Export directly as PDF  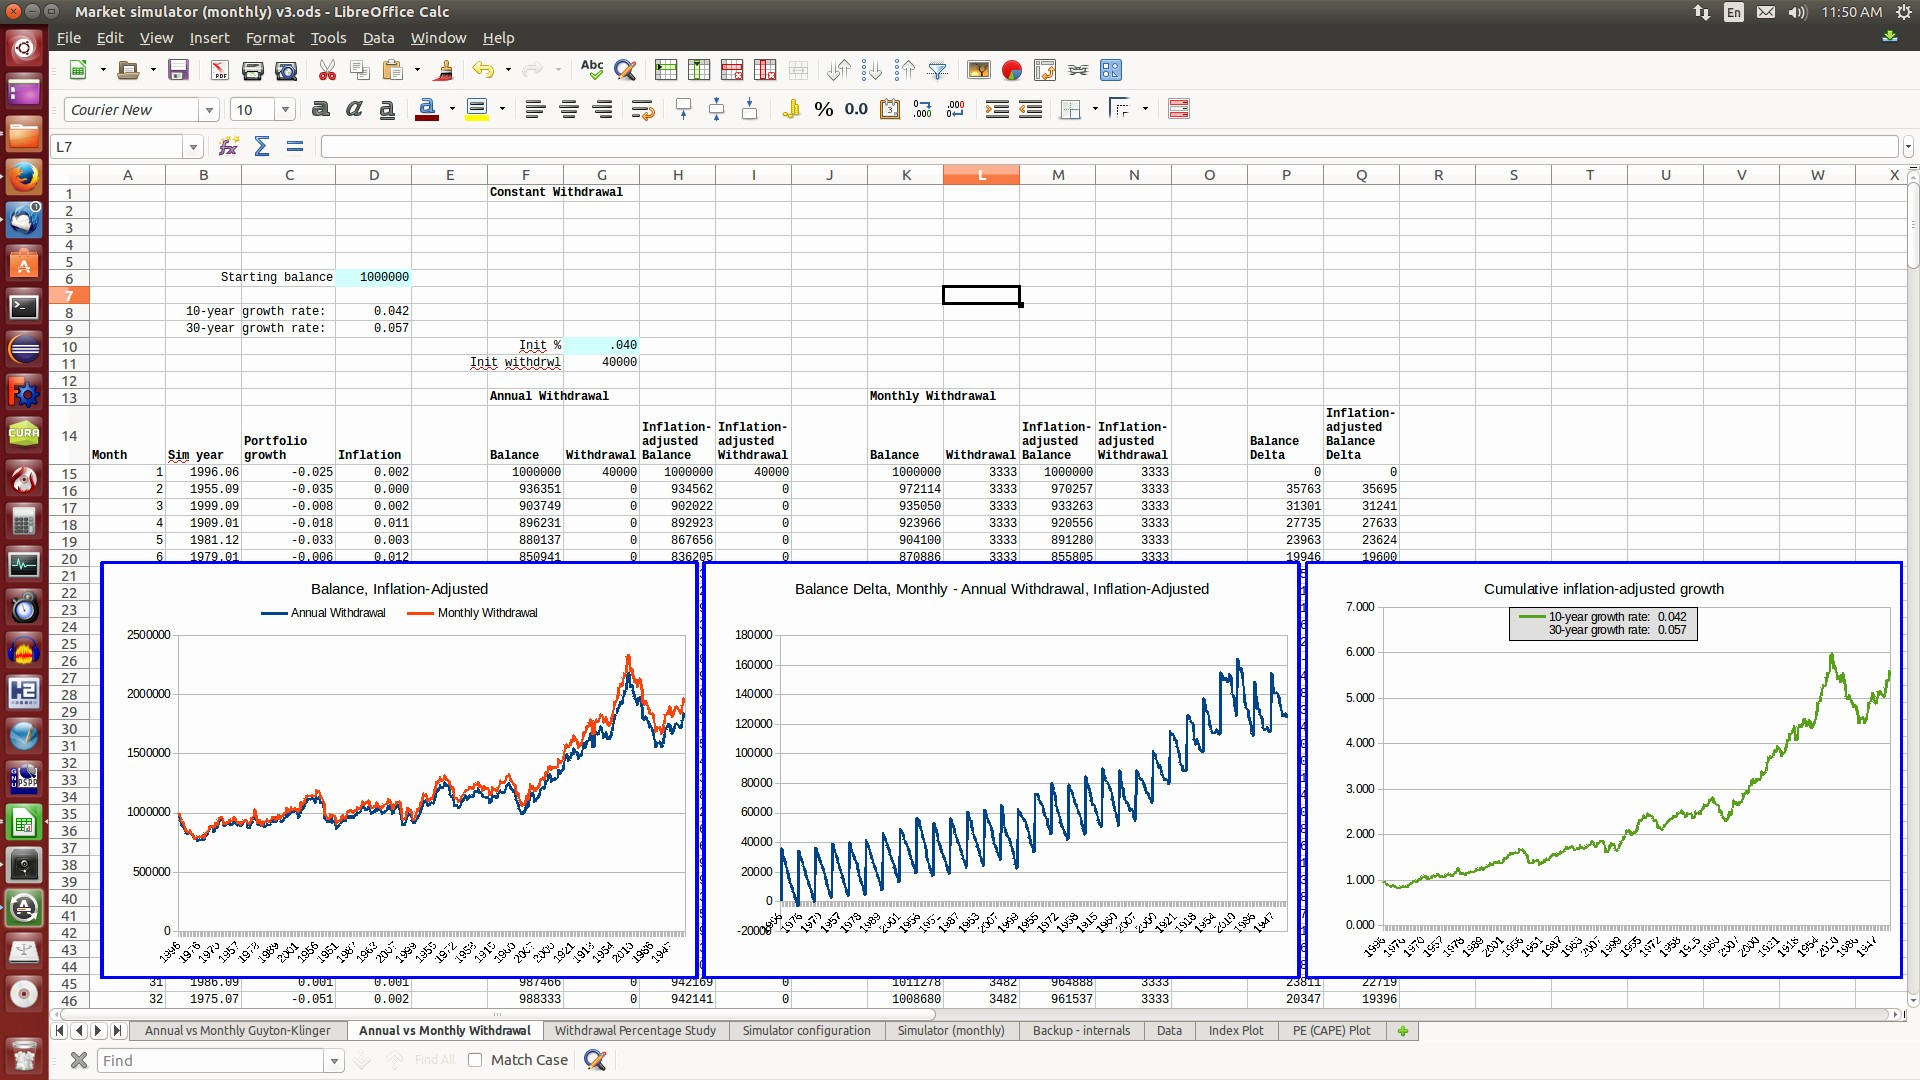(219, 70)
